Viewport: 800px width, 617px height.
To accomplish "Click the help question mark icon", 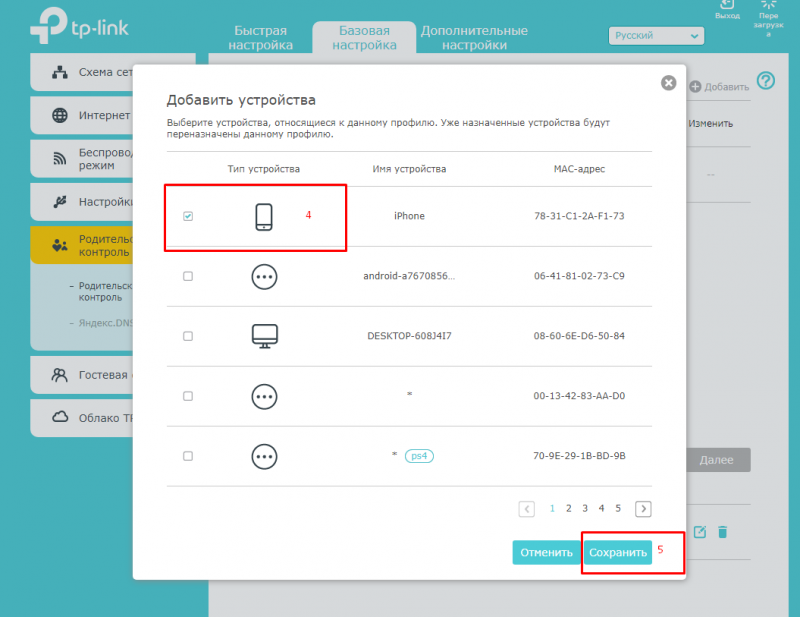I will [x=766, y=81].
